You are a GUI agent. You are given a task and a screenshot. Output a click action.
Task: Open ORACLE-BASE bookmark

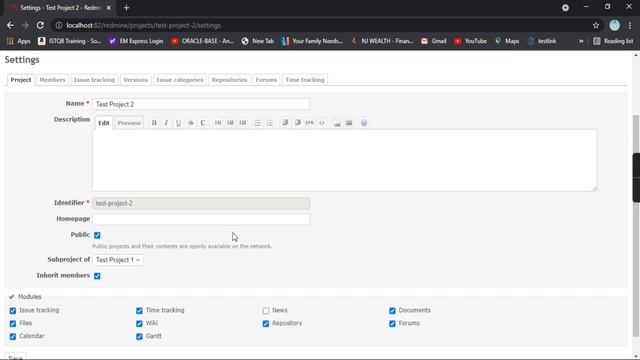[202, 41]
